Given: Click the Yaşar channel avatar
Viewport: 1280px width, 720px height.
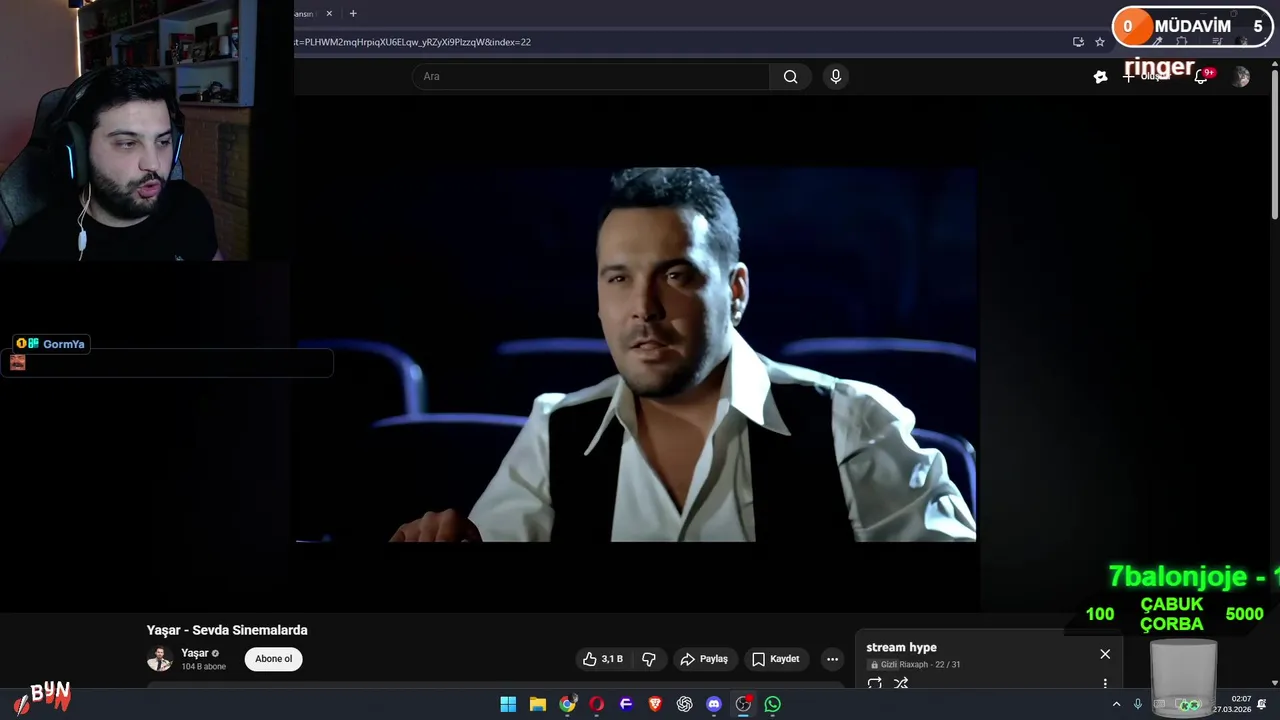Looking at the screenshot, I should tap(160, 659).
